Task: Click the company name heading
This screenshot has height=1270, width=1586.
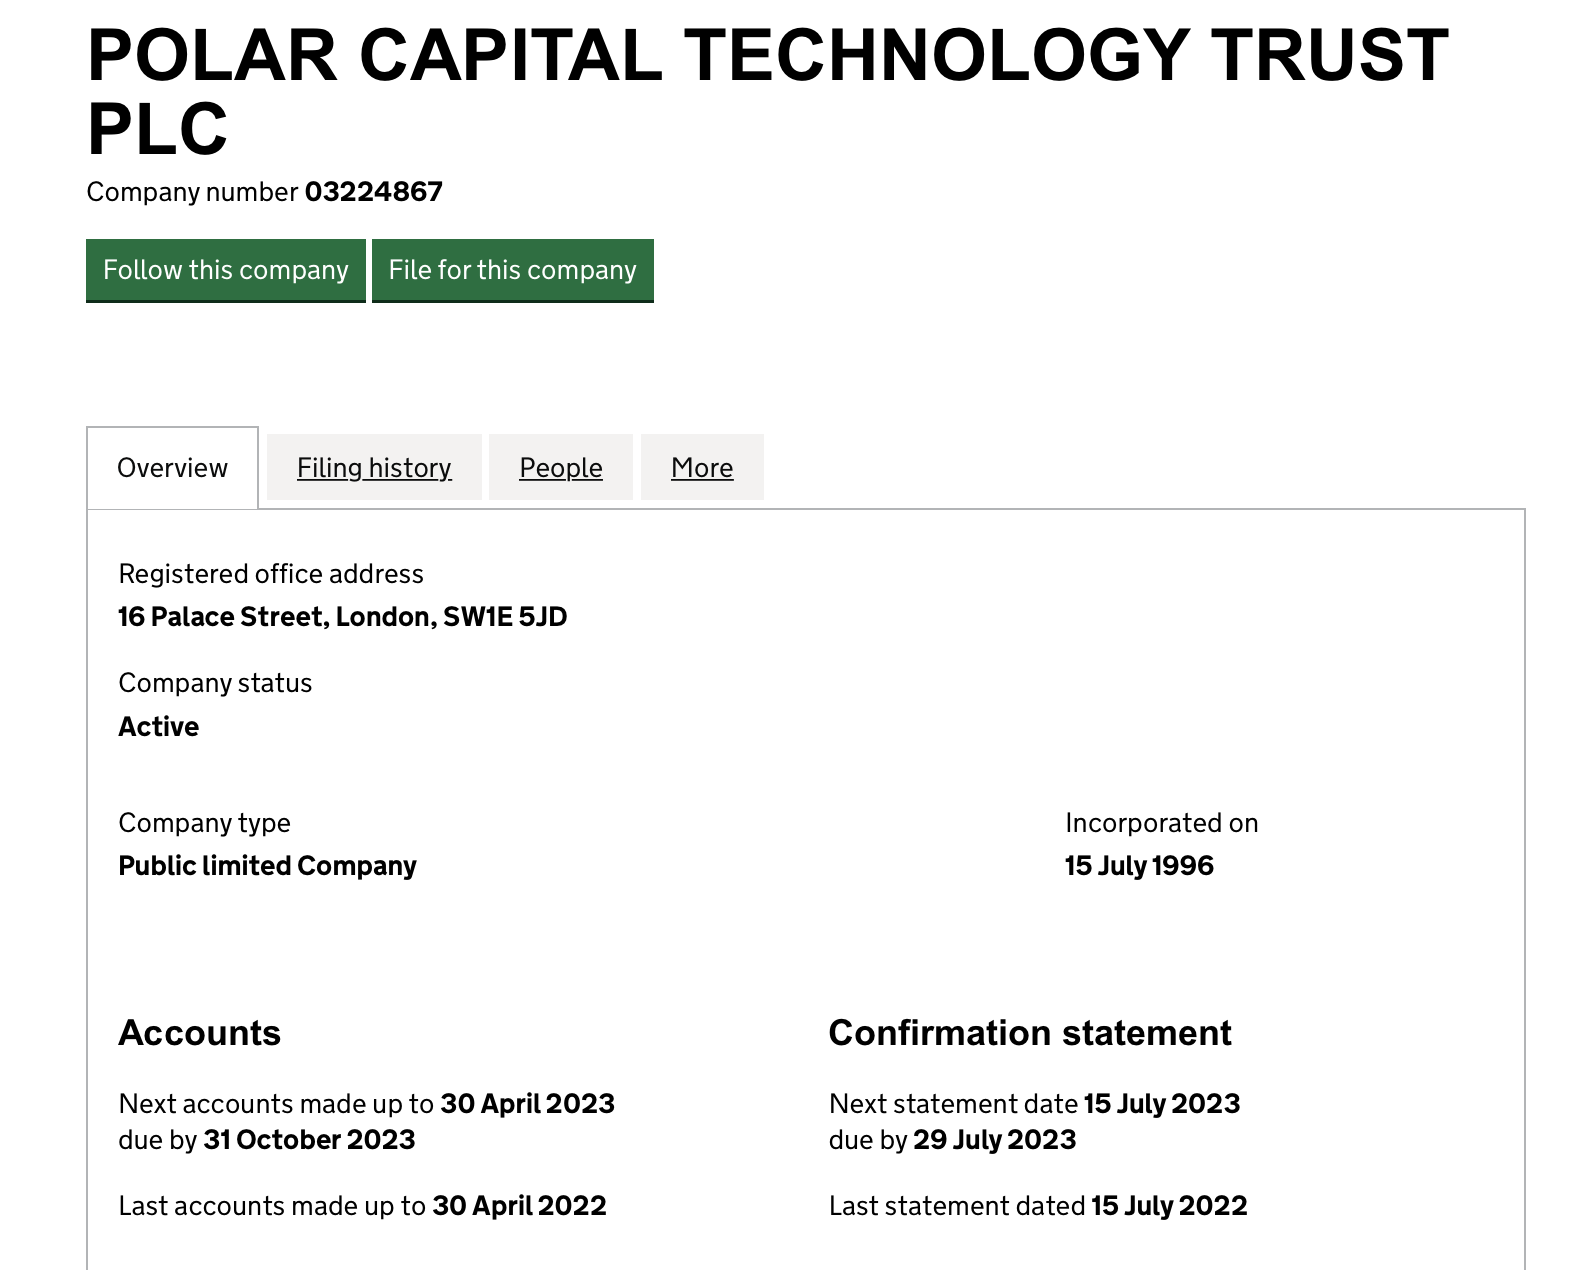Action: 768,91
